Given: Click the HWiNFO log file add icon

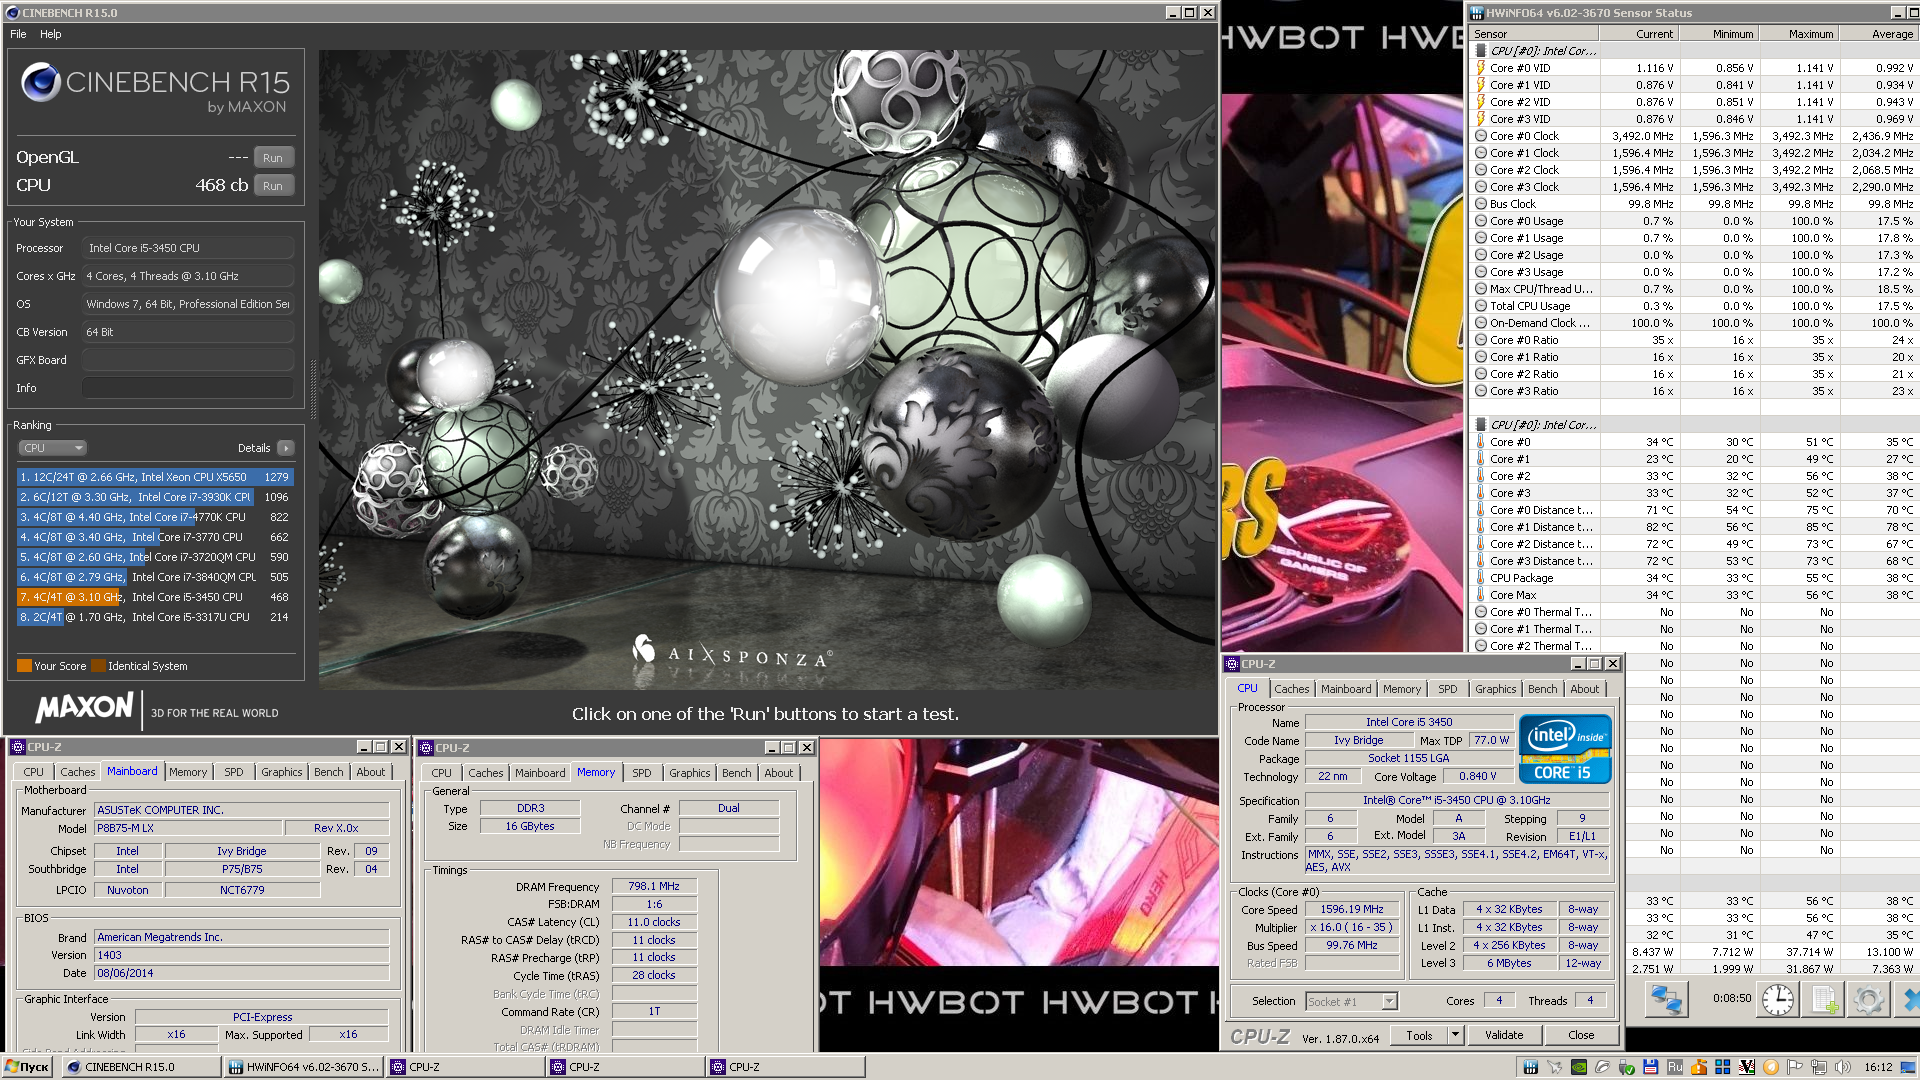Looking at the screenshot, I should [x=1825, y=1000].
